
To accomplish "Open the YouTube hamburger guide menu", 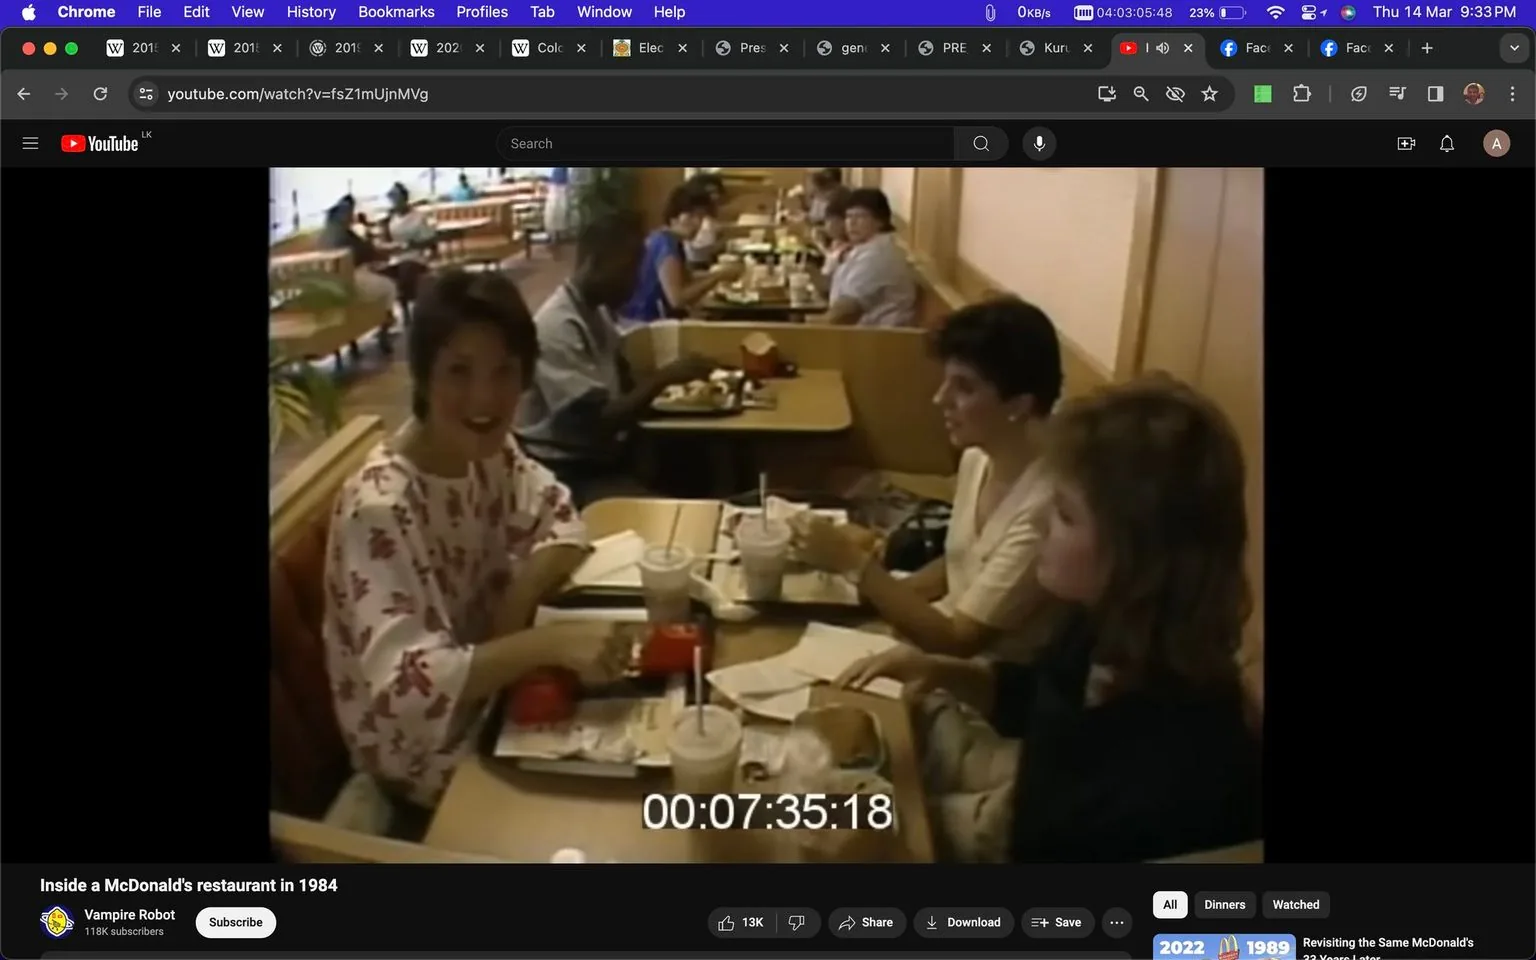I will tap(30, 143).
